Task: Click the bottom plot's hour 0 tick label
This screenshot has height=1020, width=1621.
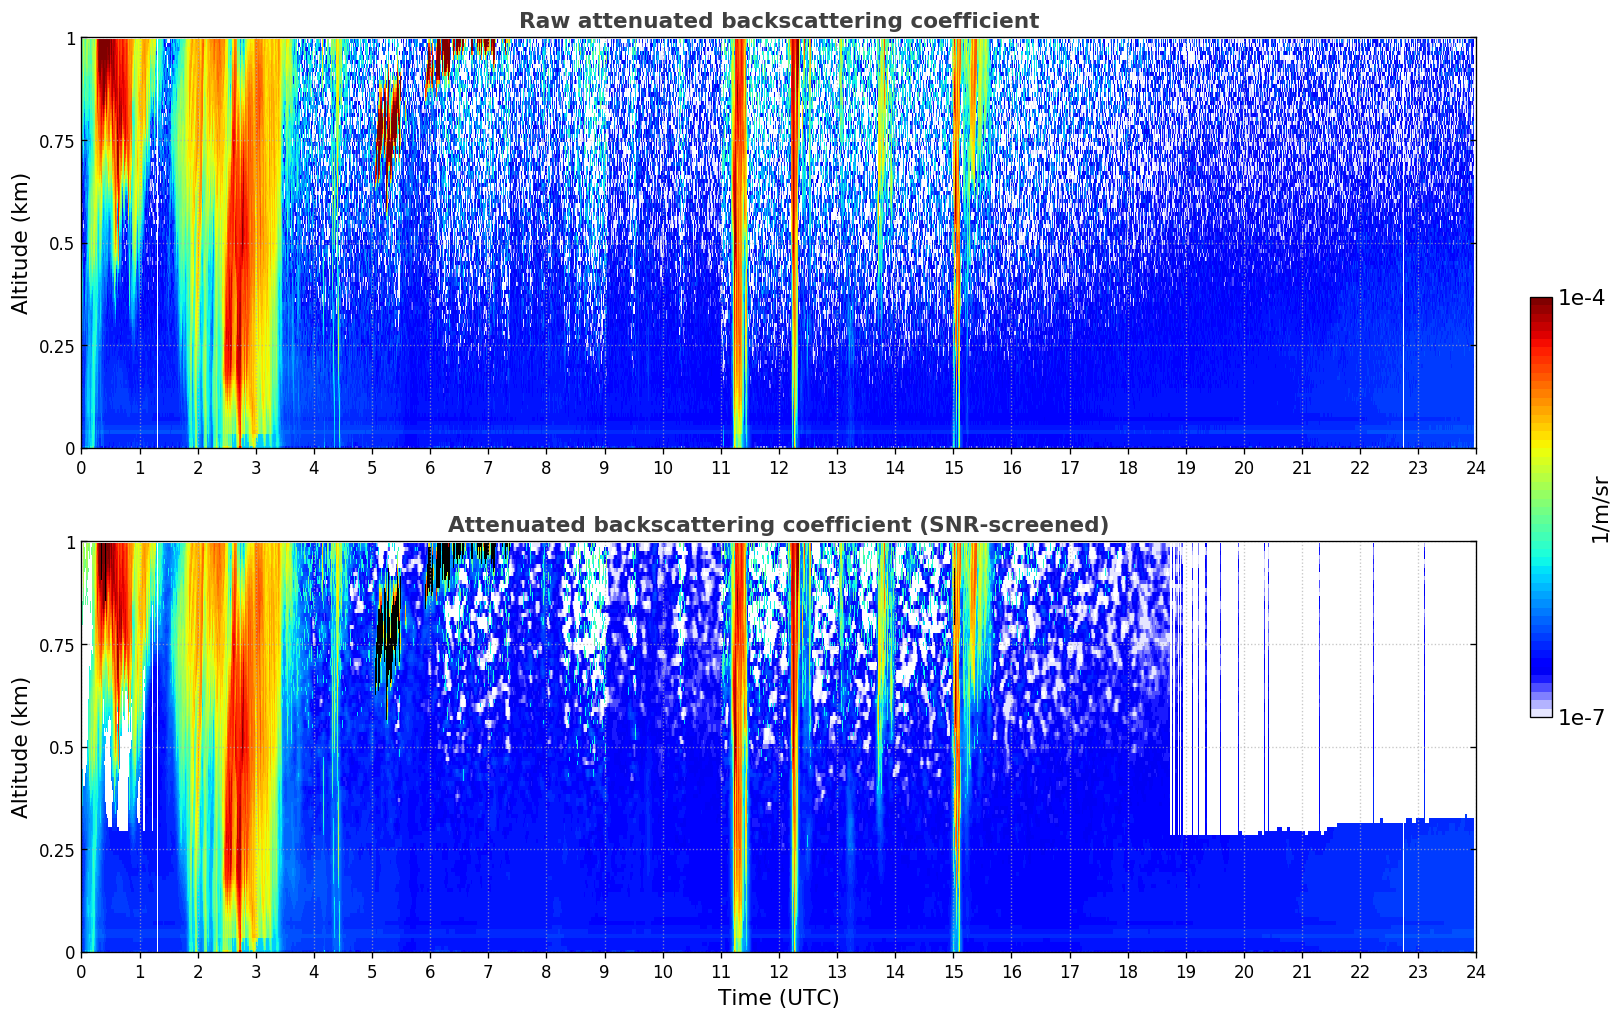Action: coord(82,971)
